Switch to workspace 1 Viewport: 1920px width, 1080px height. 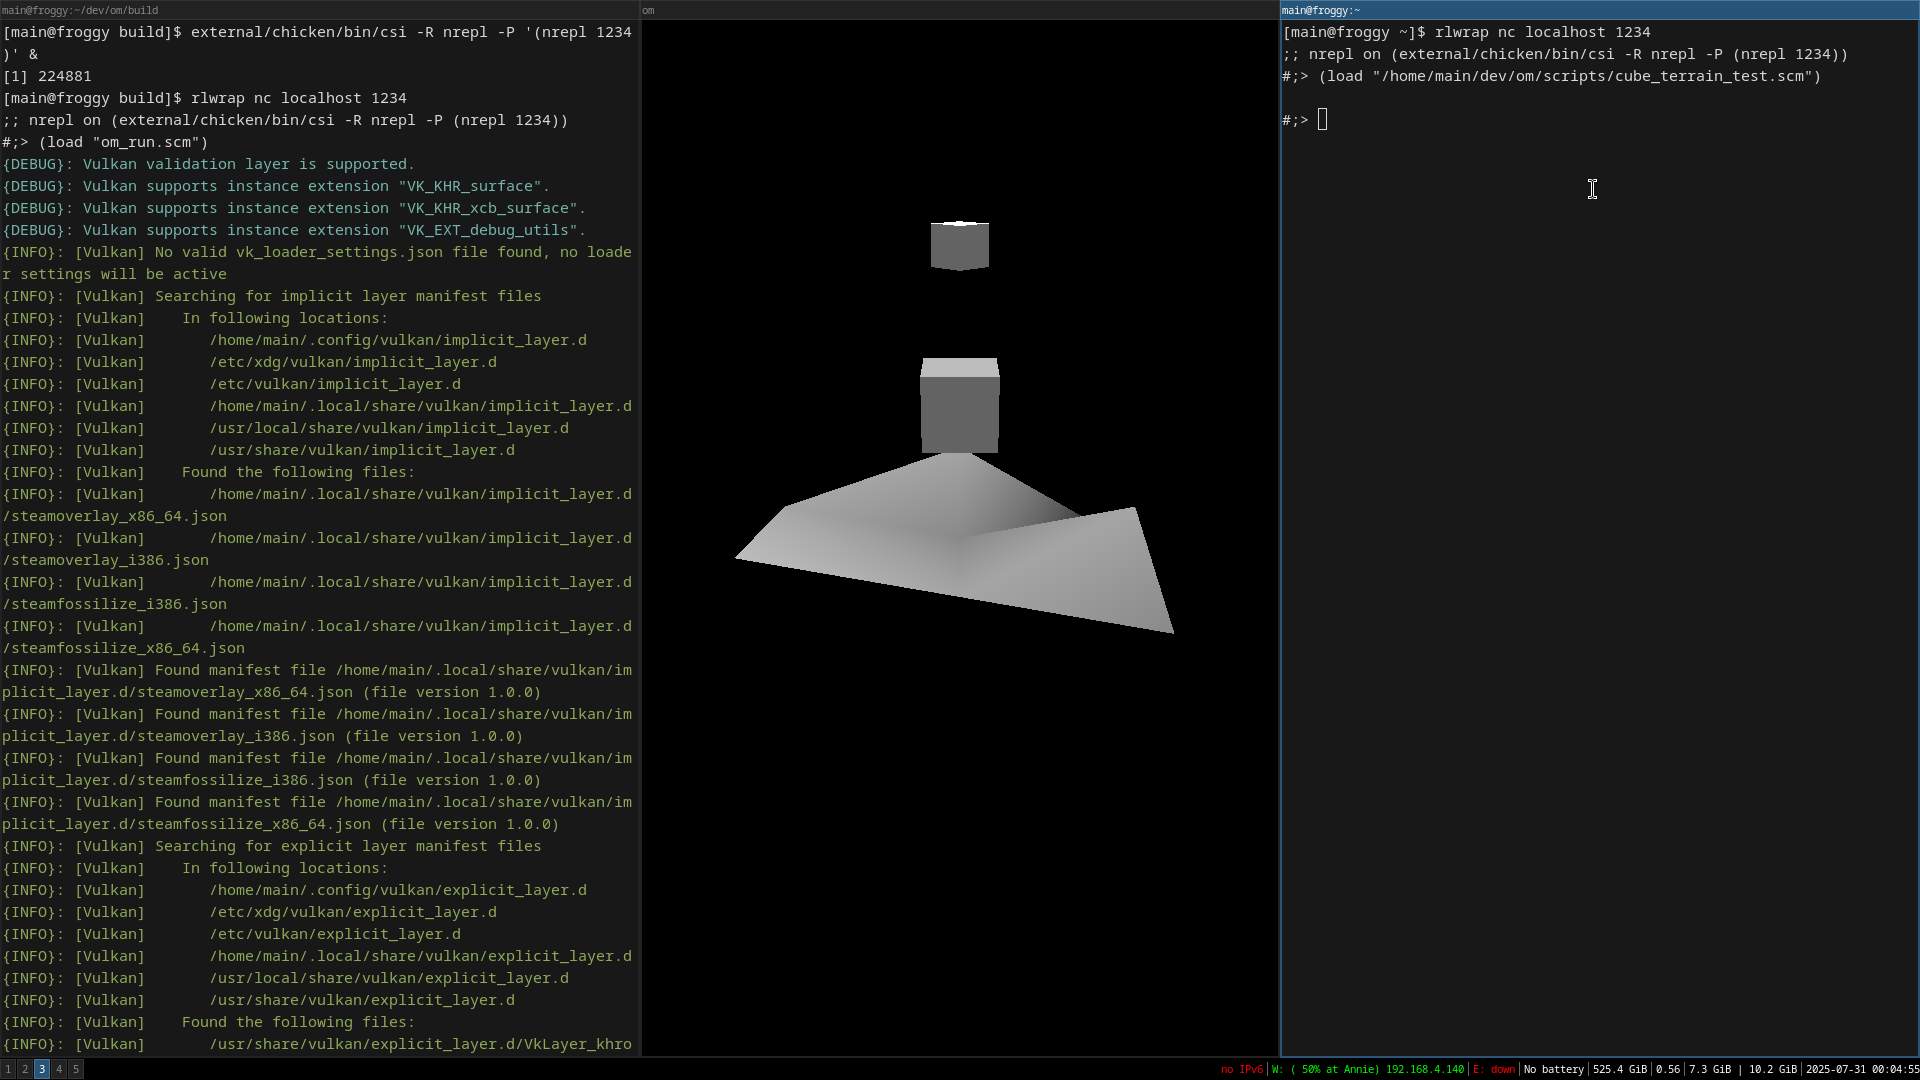(x=8, y=1069)
